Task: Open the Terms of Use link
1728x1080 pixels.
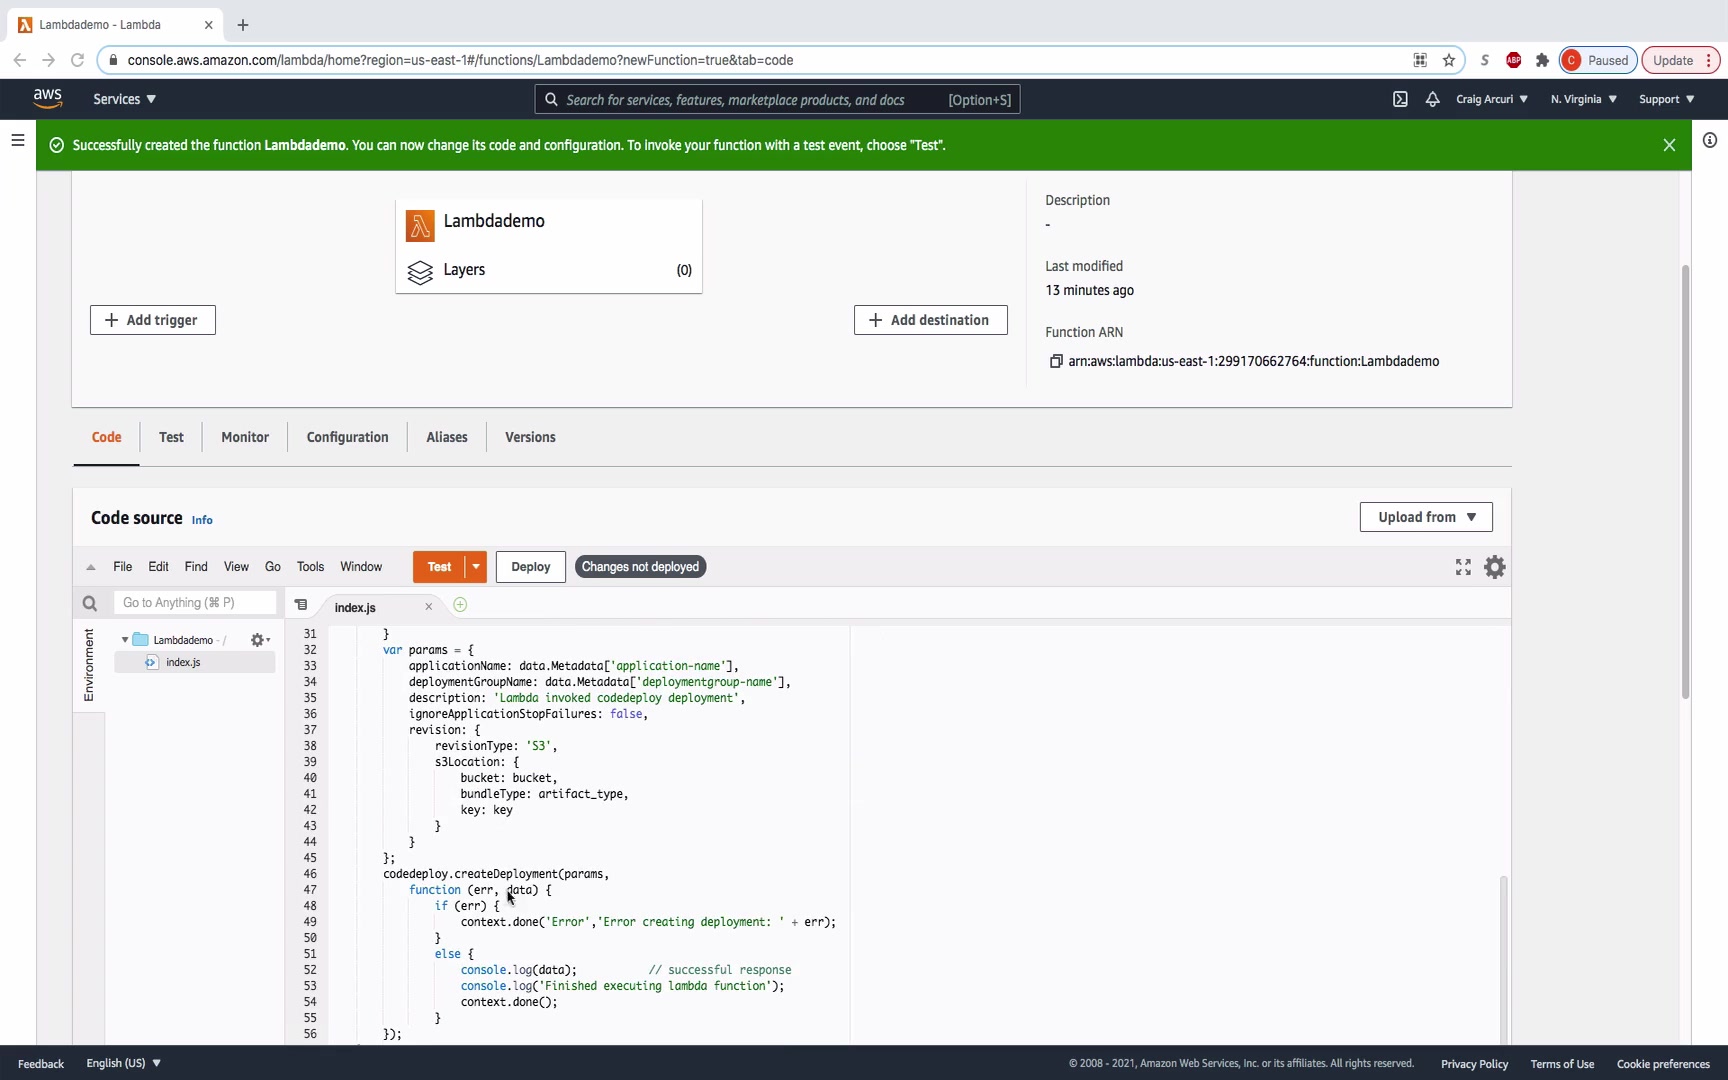Action: coord(1562,1064)
